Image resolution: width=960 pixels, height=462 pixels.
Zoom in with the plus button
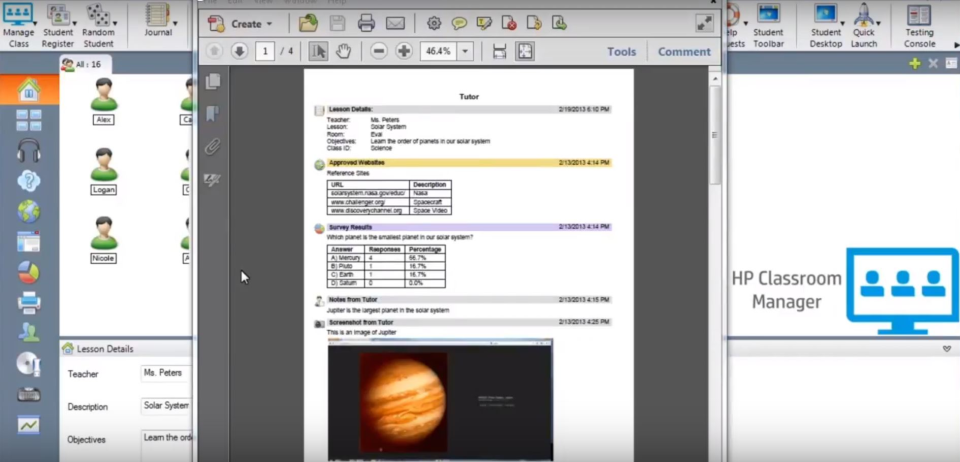[x=404, y=51]
